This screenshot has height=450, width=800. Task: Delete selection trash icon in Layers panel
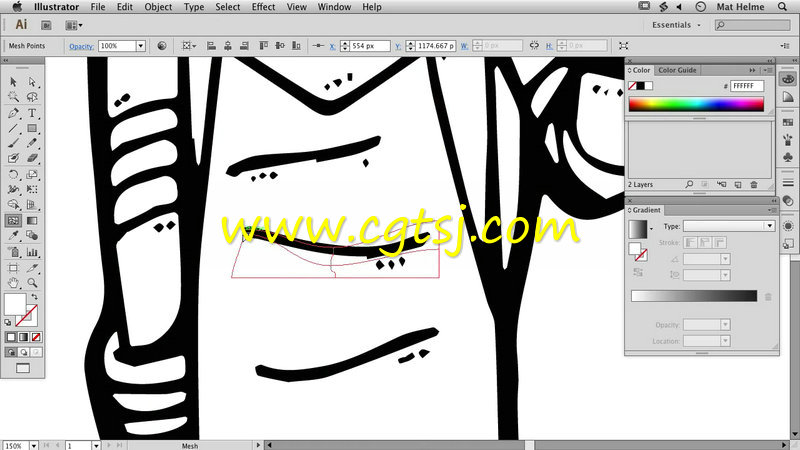pyautogui.click(x=754, y=185)
